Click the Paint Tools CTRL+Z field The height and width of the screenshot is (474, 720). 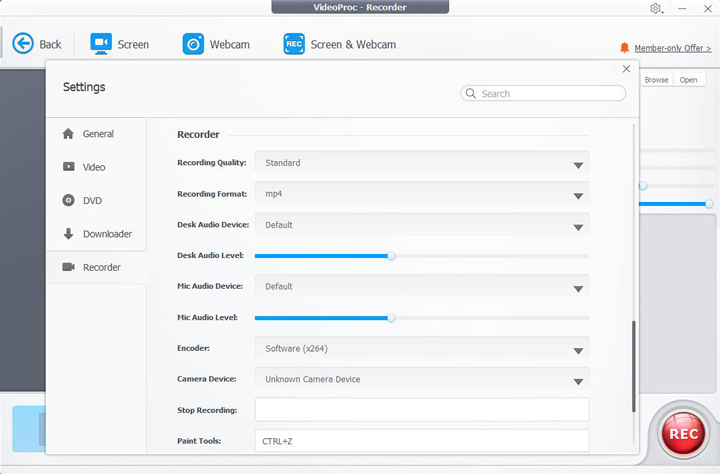point(422,441)
